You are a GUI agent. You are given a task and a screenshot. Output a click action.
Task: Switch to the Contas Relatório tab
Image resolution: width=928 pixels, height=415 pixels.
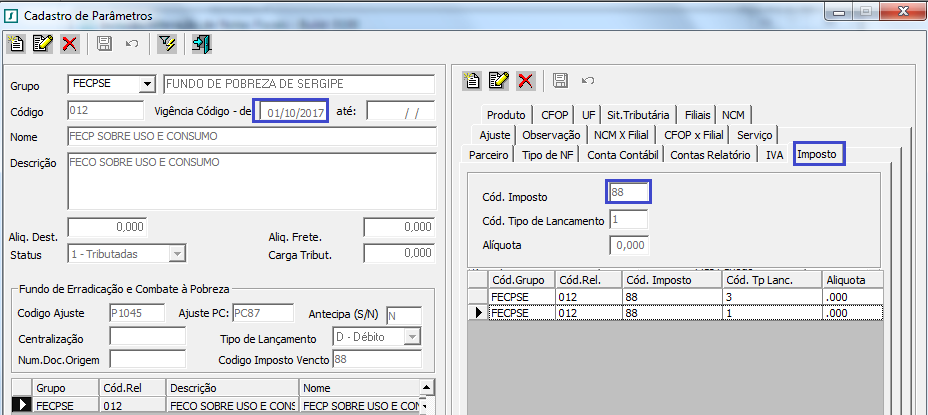click(711, 155)
